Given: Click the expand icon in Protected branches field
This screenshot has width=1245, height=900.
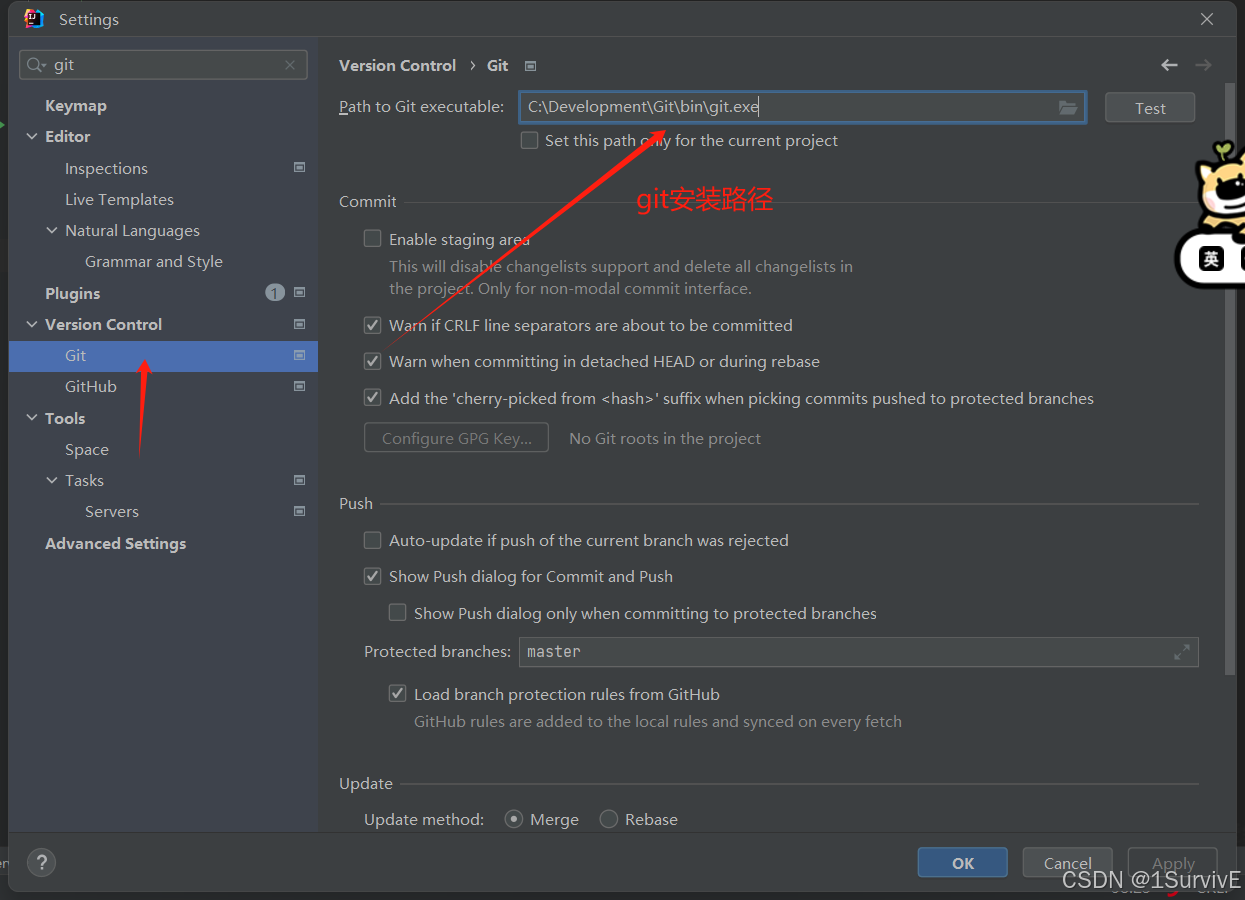Looking at the screenshot, I should [1182, 652].
